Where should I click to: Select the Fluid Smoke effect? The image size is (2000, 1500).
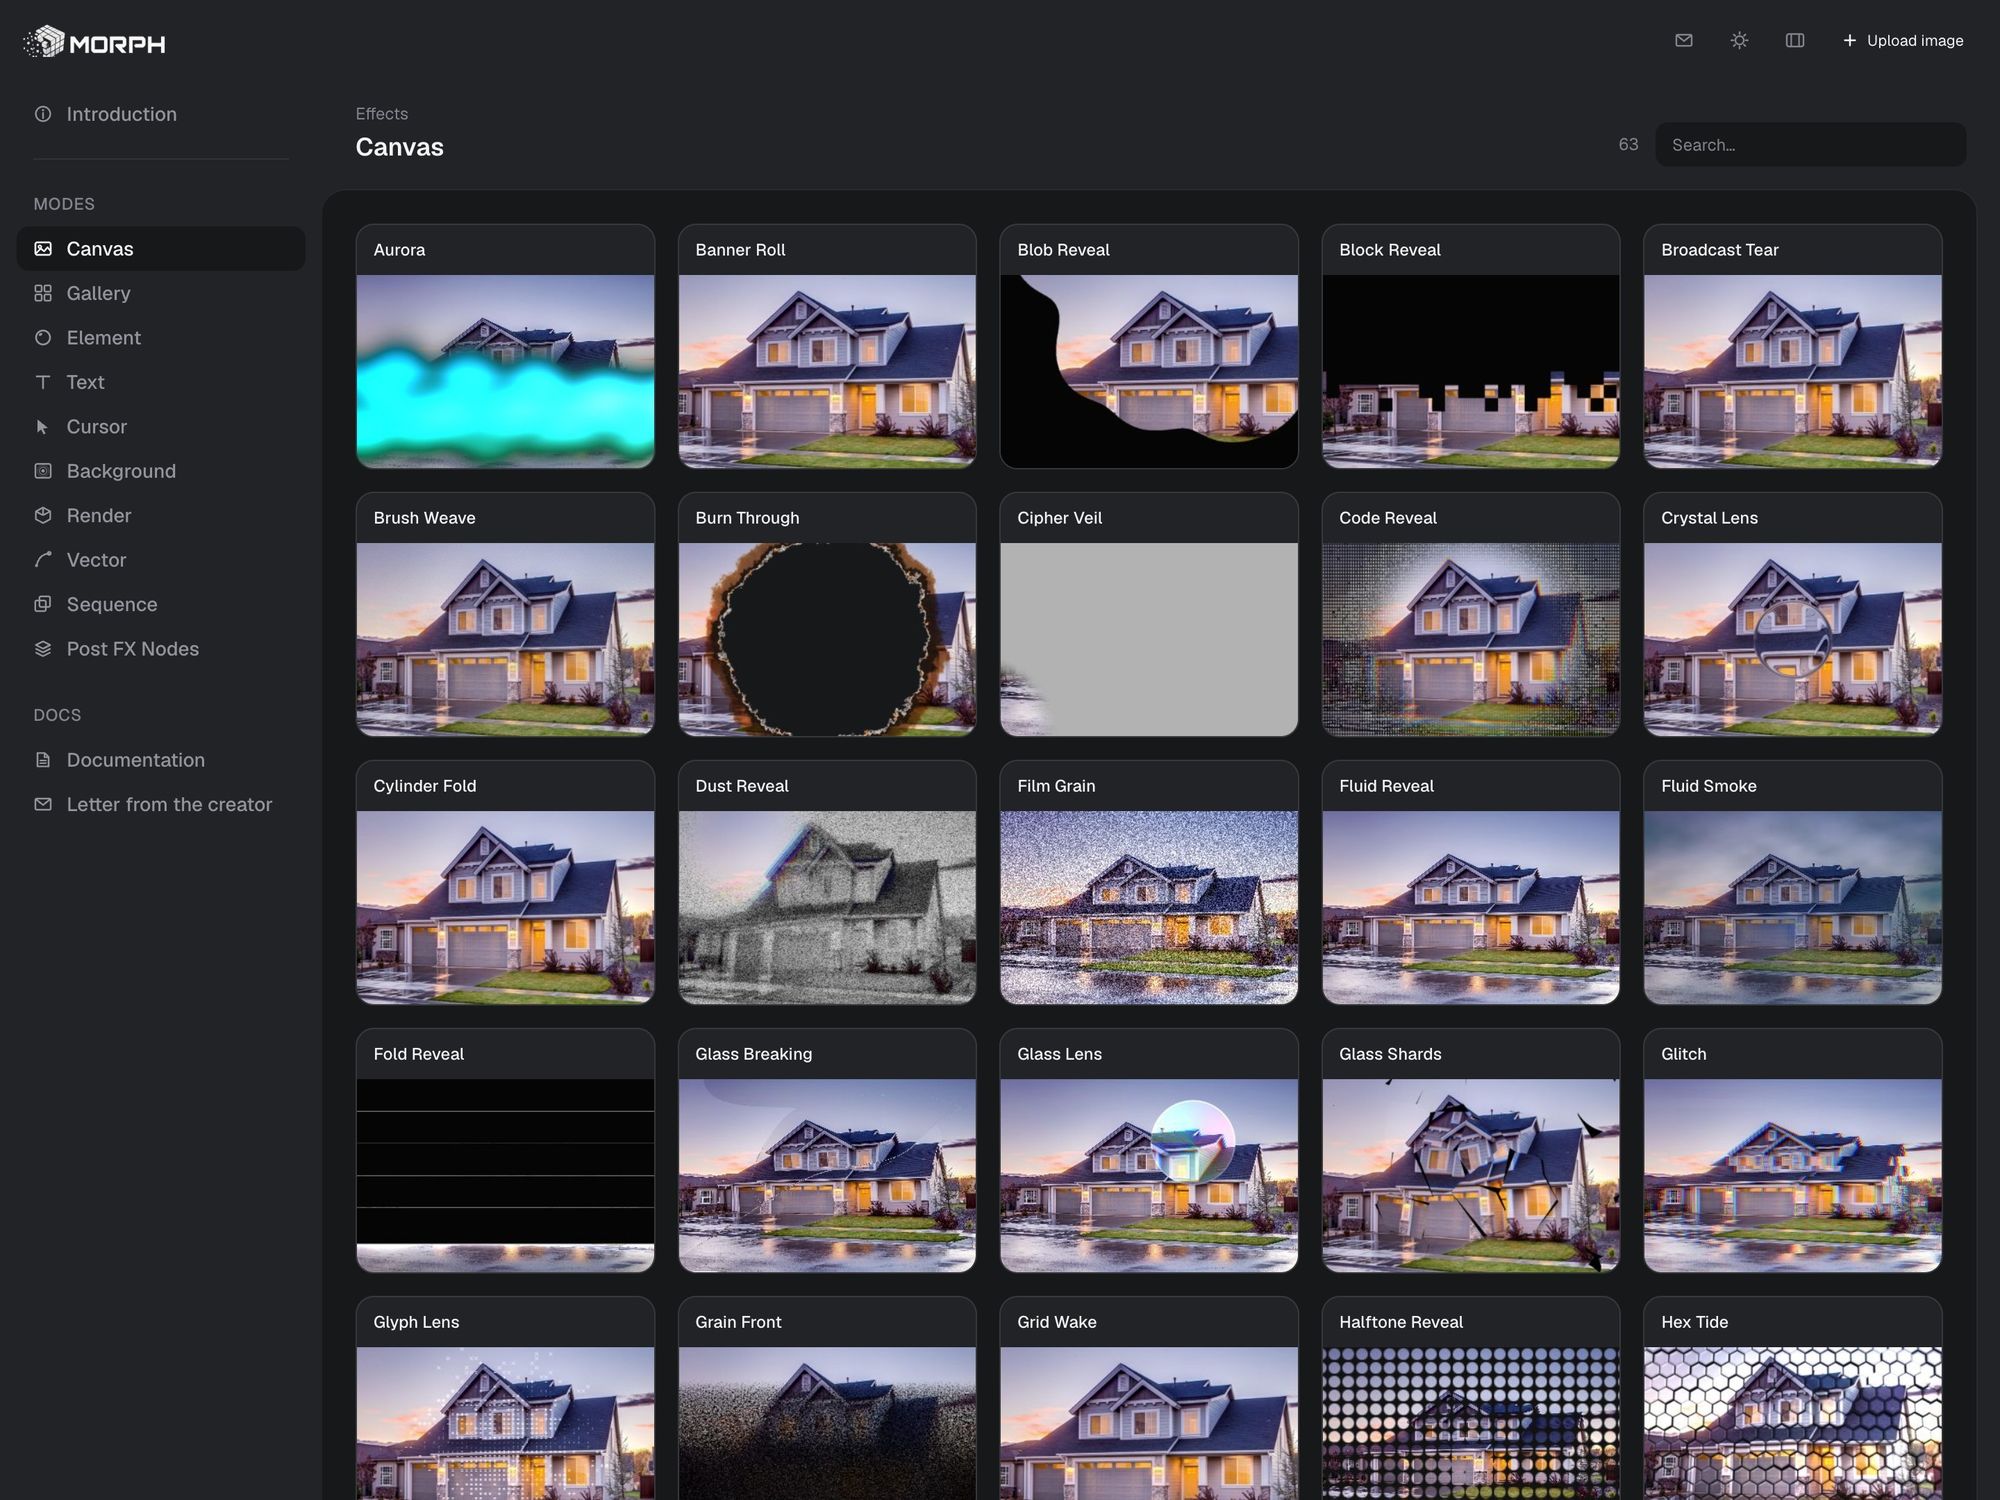1793,882
